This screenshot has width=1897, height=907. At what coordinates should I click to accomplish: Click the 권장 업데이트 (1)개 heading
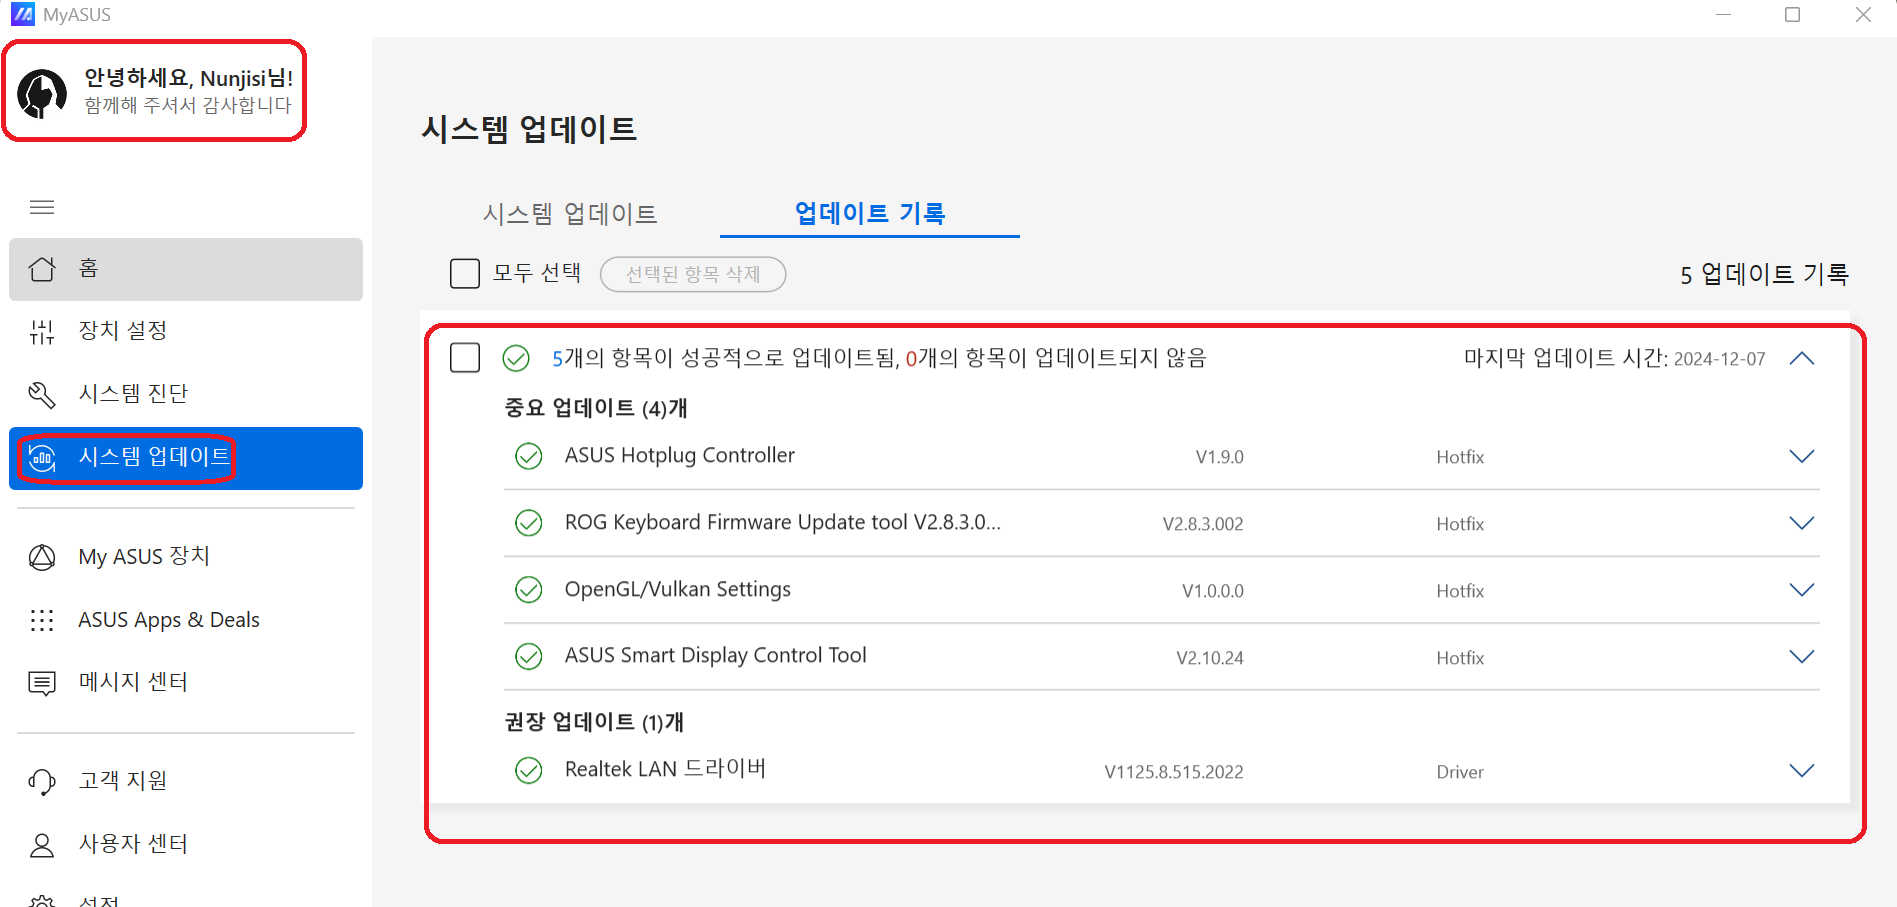coord(594,722)
